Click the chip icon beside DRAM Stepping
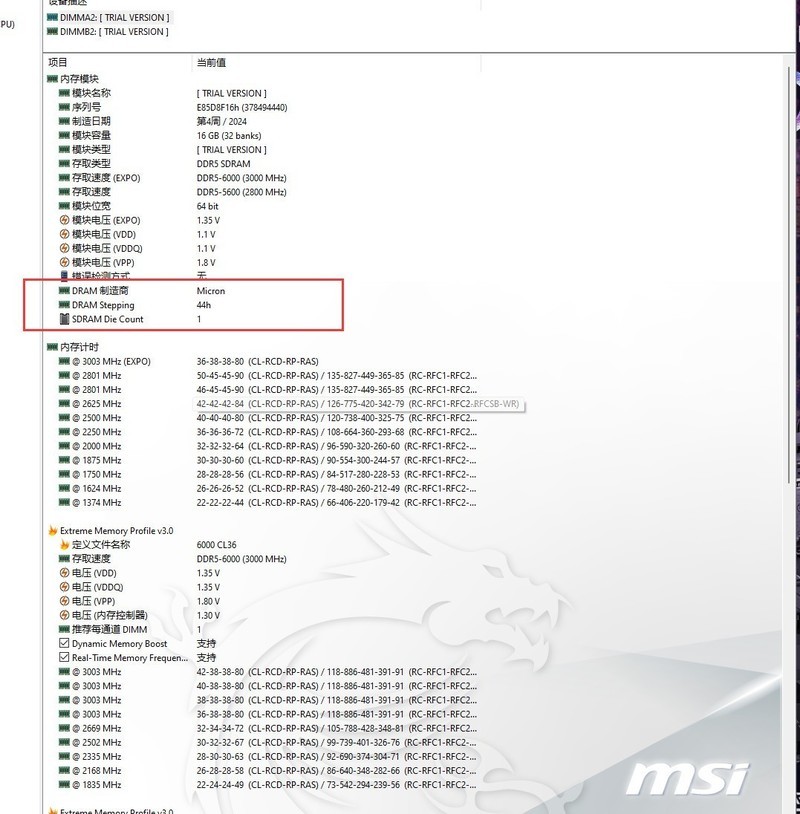This screenshot has height=814, width=800. point(64,305)
